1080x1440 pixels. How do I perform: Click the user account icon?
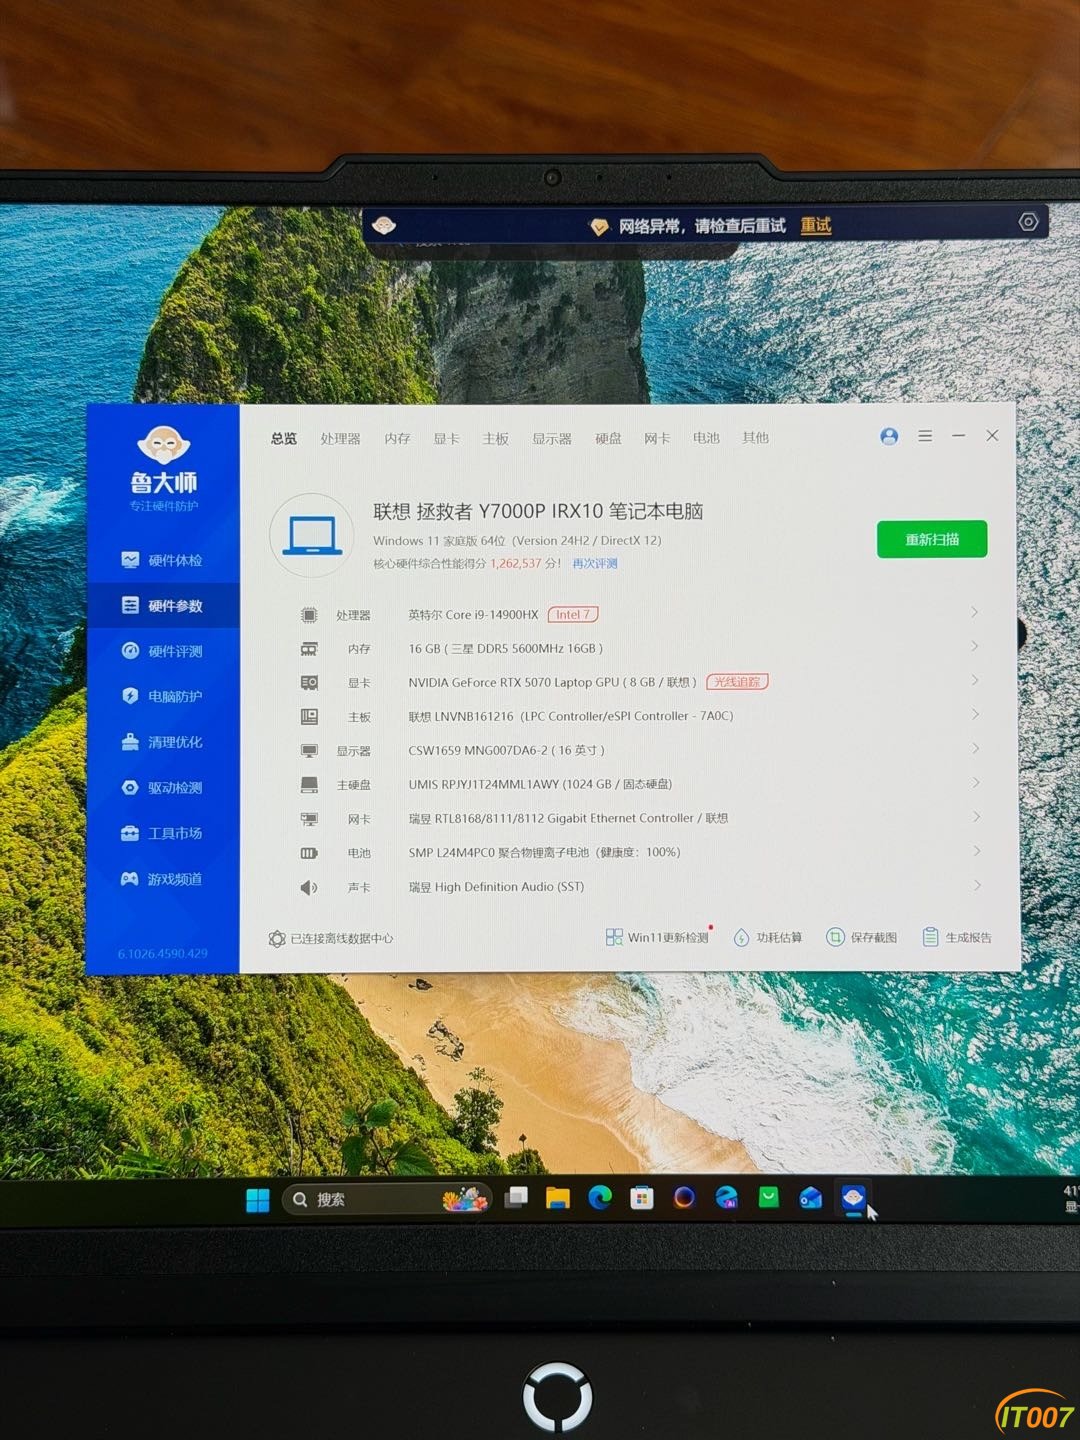pyautogui.click(x=889, y=436)
